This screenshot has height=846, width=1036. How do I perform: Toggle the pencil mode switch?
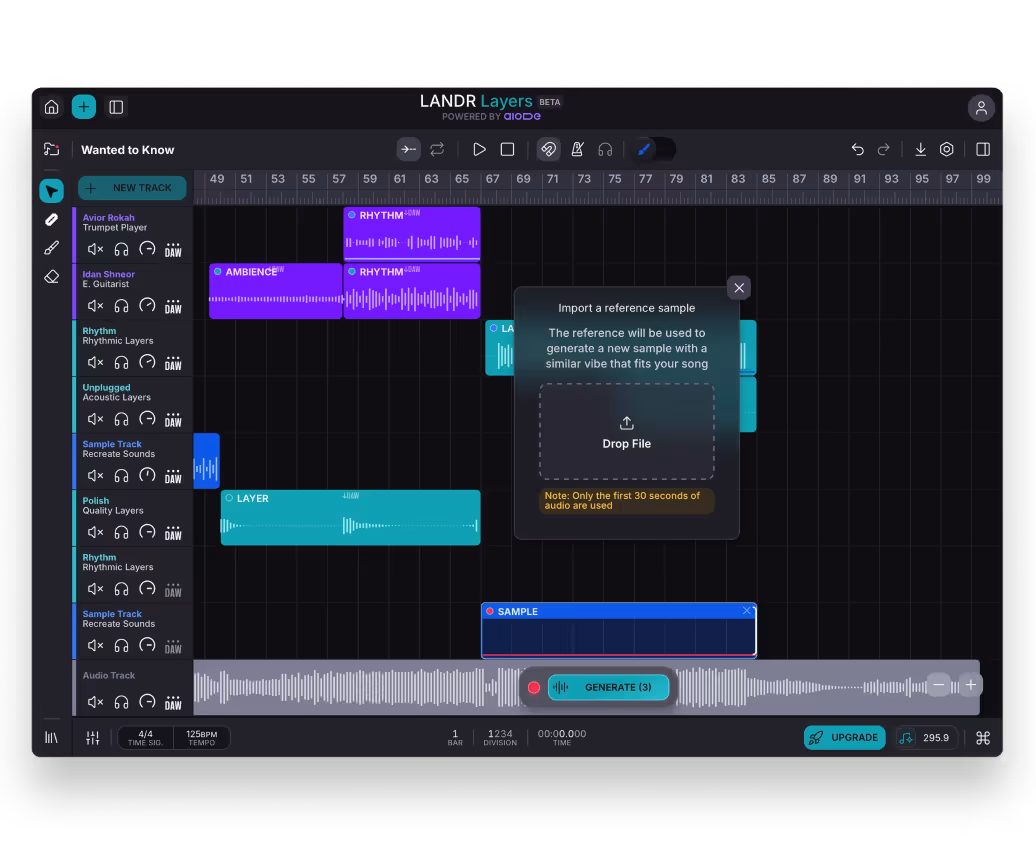tap(654, 149)
